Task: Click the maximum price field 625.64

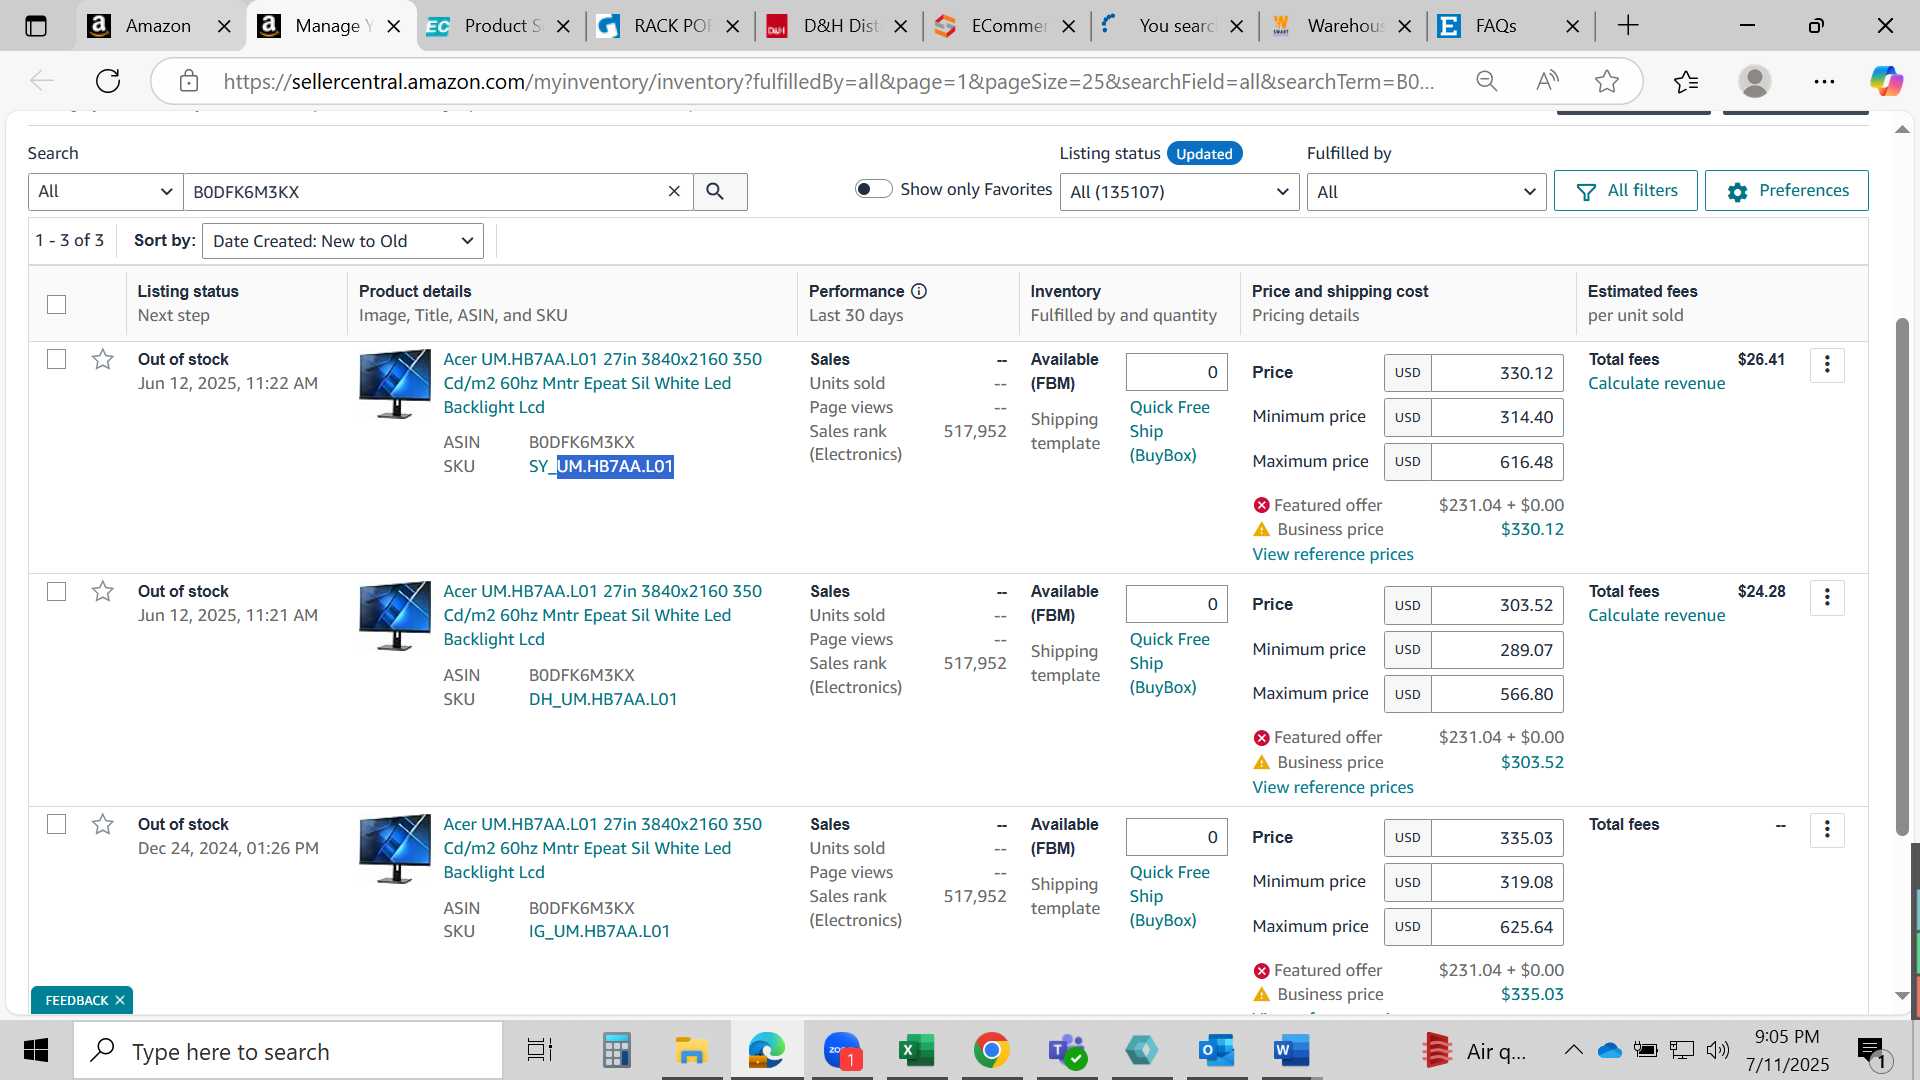Action: click(x=1497, y=927)
